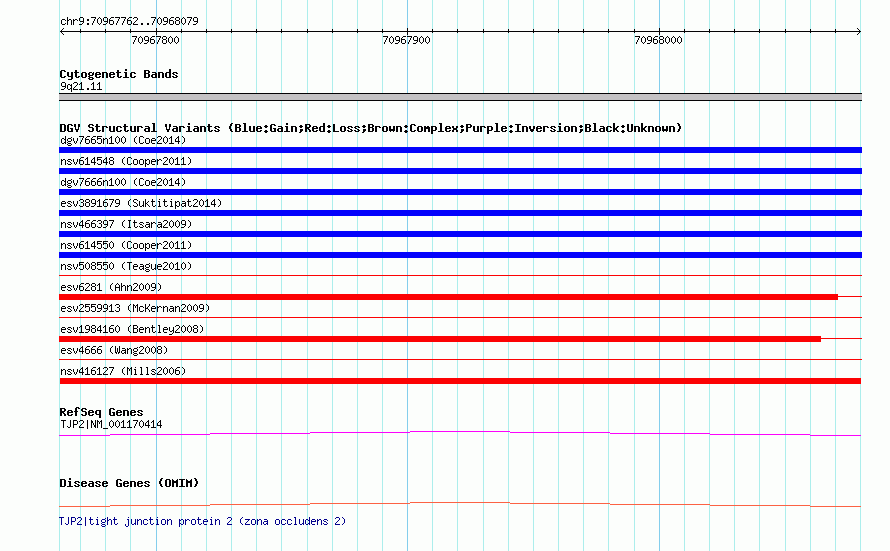Click the 70968000 ruler position label
Screen dimensions: 890x551
click(658, 40)
